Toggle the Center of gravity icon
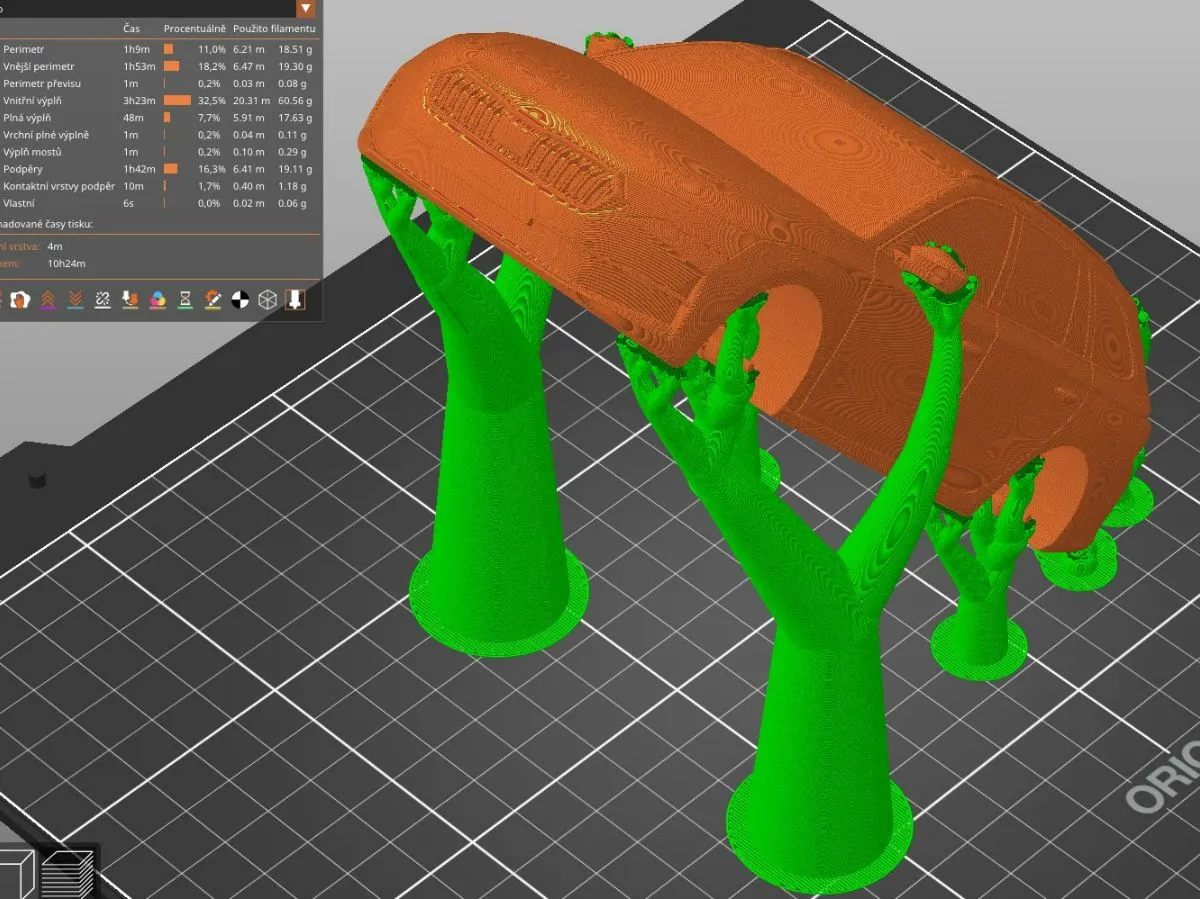 tap(240, 299)
